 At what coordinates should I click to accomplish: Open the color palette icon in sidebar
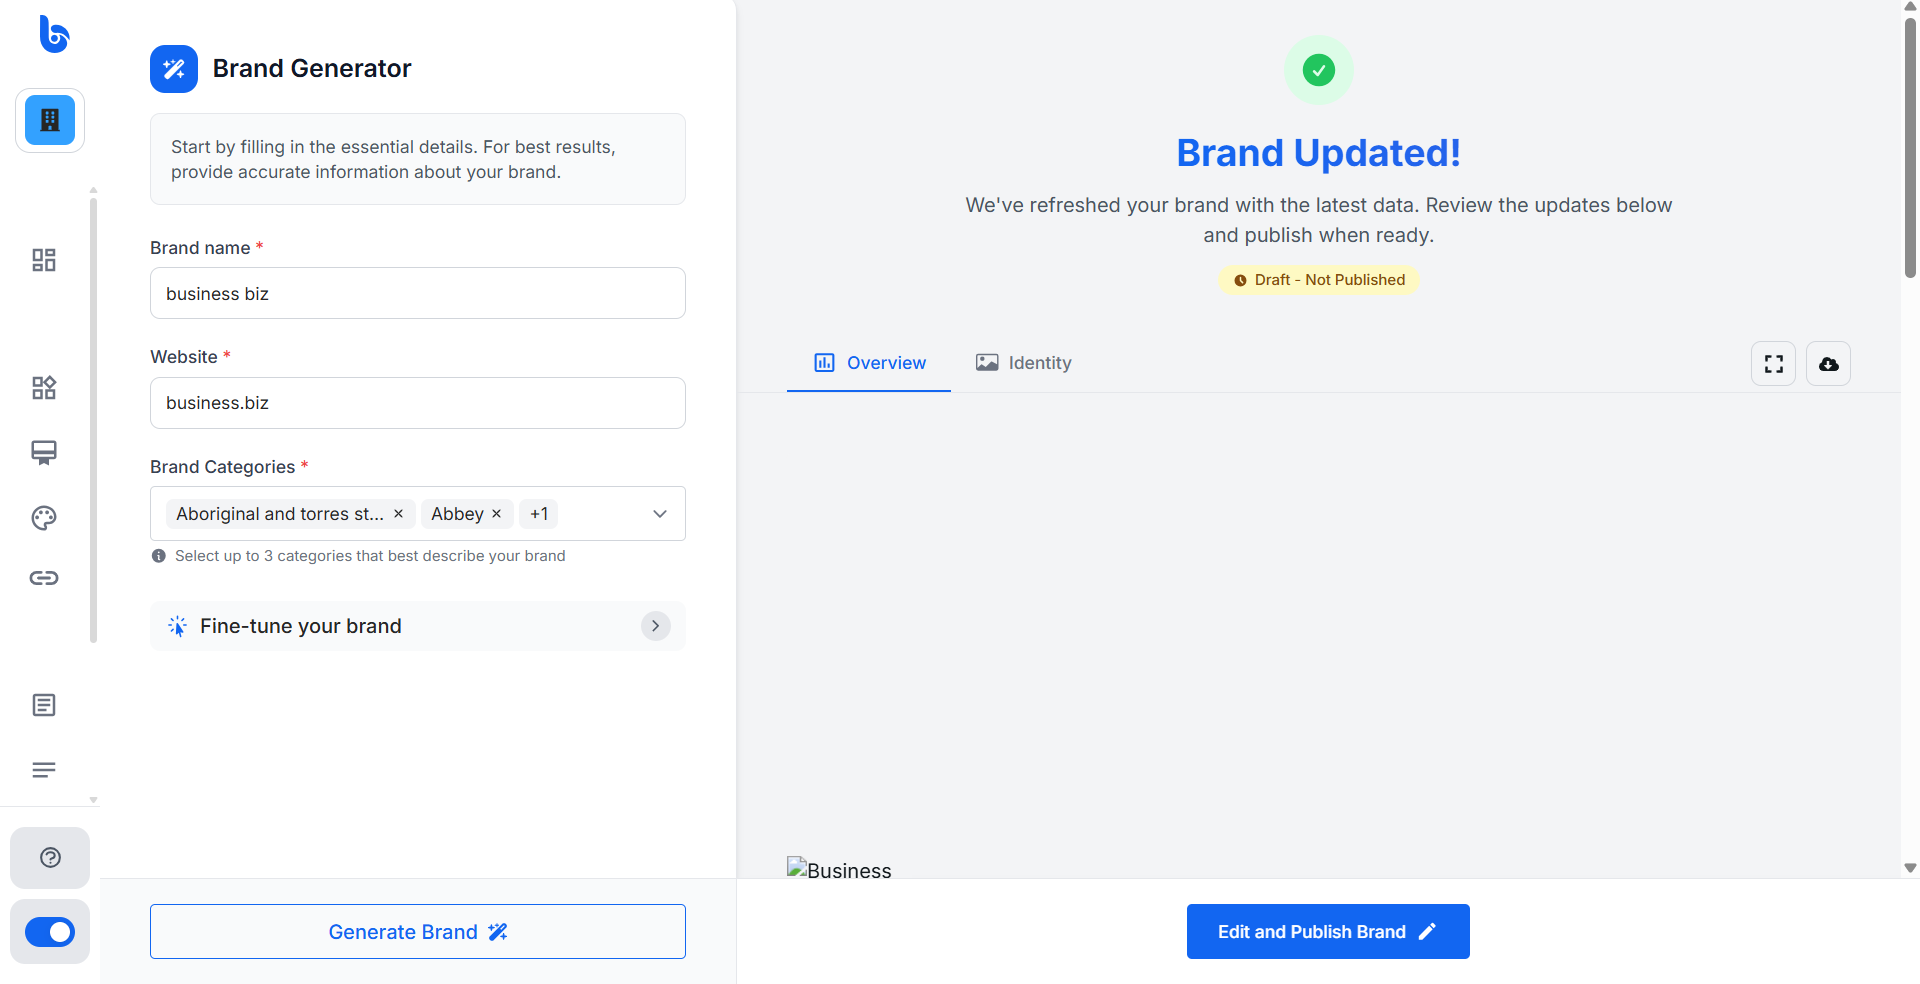44,518
